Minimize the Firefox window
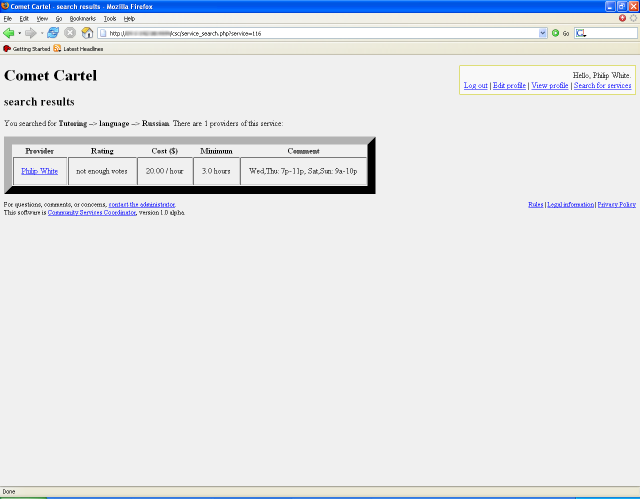Image resolution: width=640 pixels, height=499 pixels. tap(610, 6)
